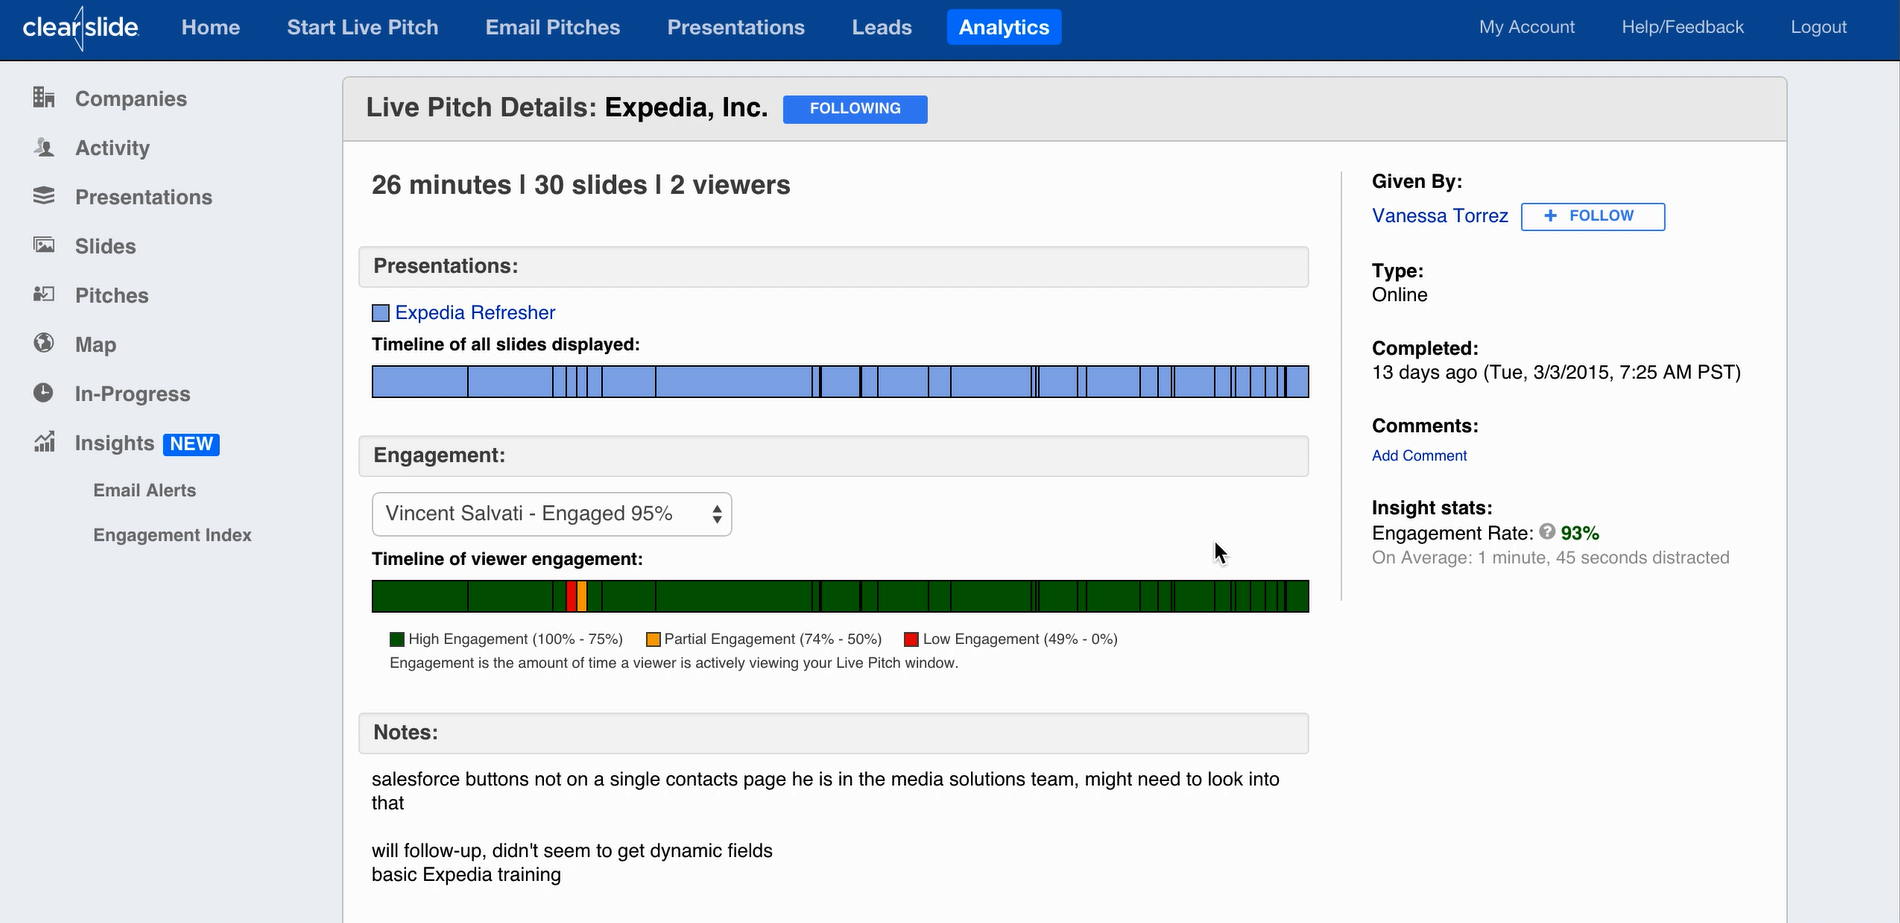Click the green High Engagement legend swatch
Viewport: 1900px width, 923px height.
pos(397,639)
